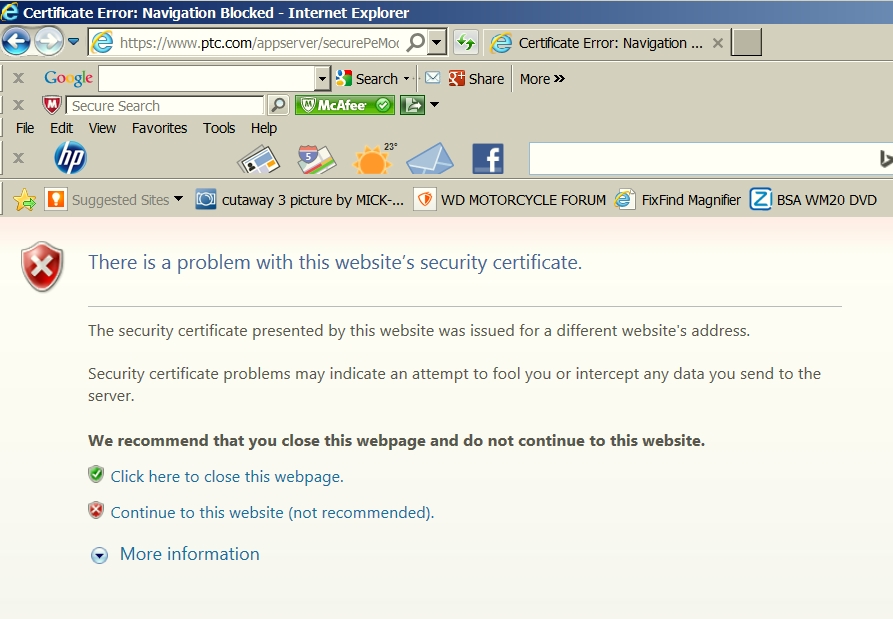Click the Internet Explorer title bar icon
The image size is (893, 619).
coord(9,11)
